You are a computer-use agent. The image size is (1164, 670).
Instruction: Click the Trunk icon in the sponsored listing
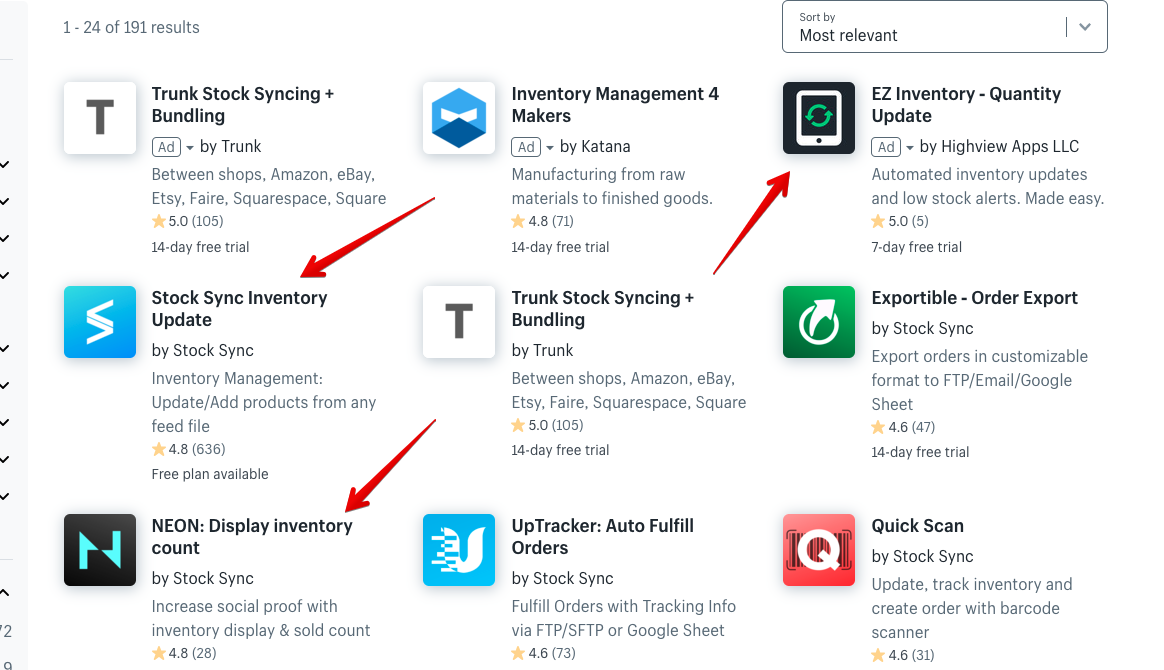(100, 118)
